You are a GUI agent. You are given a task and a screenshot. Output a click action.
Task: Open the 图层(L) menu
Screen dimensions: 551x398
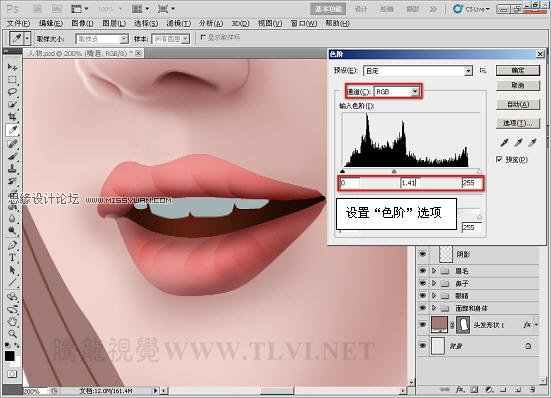coord(114,23)
